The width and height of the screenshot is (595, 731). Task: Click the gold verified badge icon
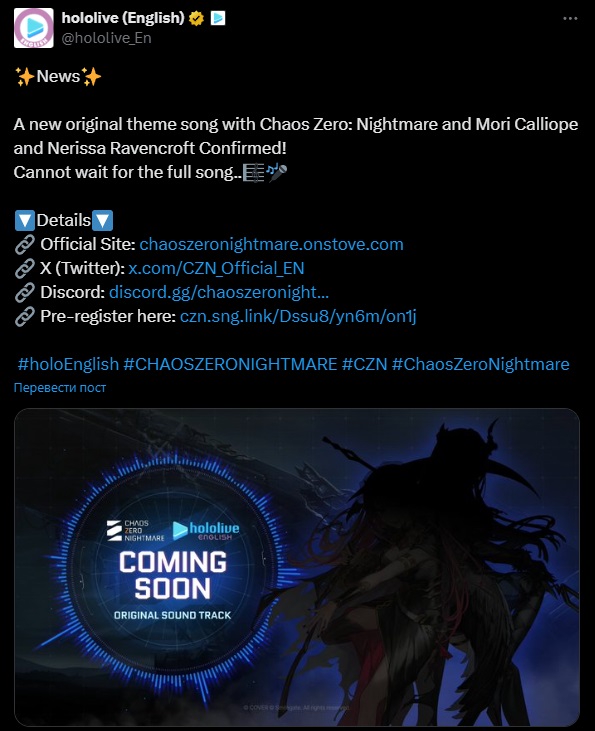pyautogui.click(x=196, y=18)
